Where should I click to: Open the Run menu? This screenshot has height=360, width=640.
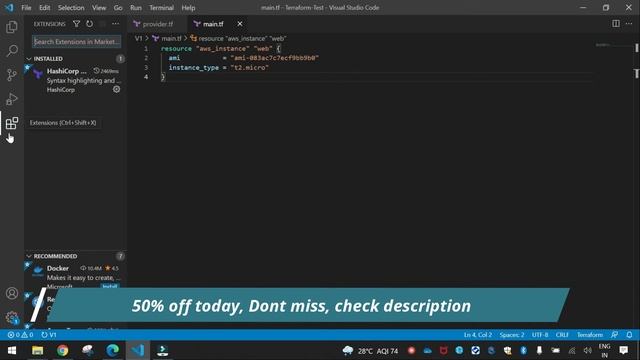[x=136, y=8]
